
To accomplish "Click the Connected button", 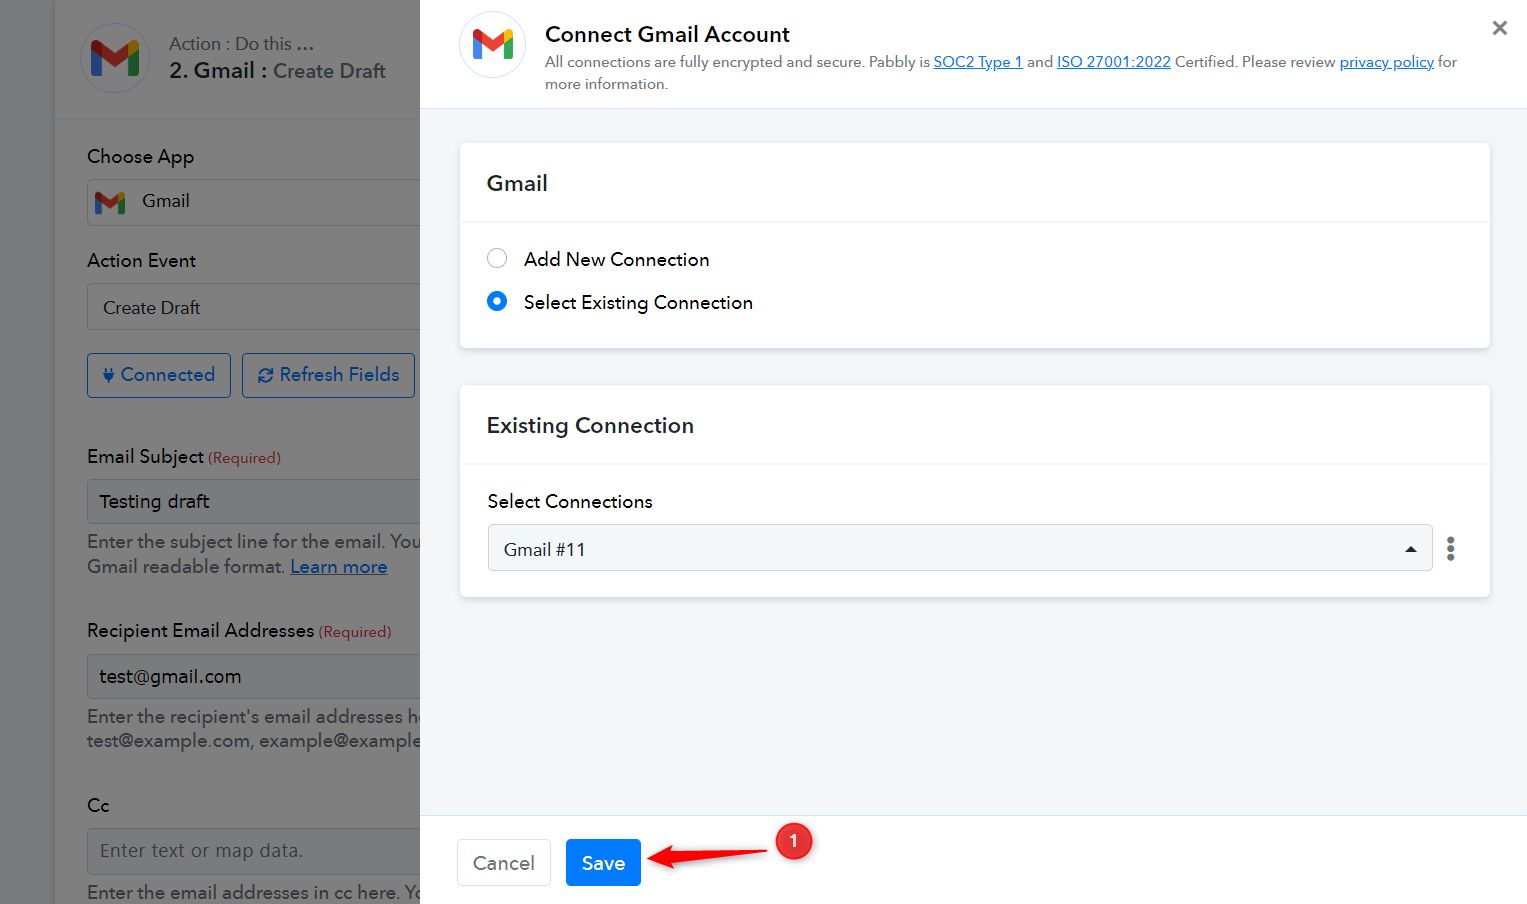I will pos(159,375).
